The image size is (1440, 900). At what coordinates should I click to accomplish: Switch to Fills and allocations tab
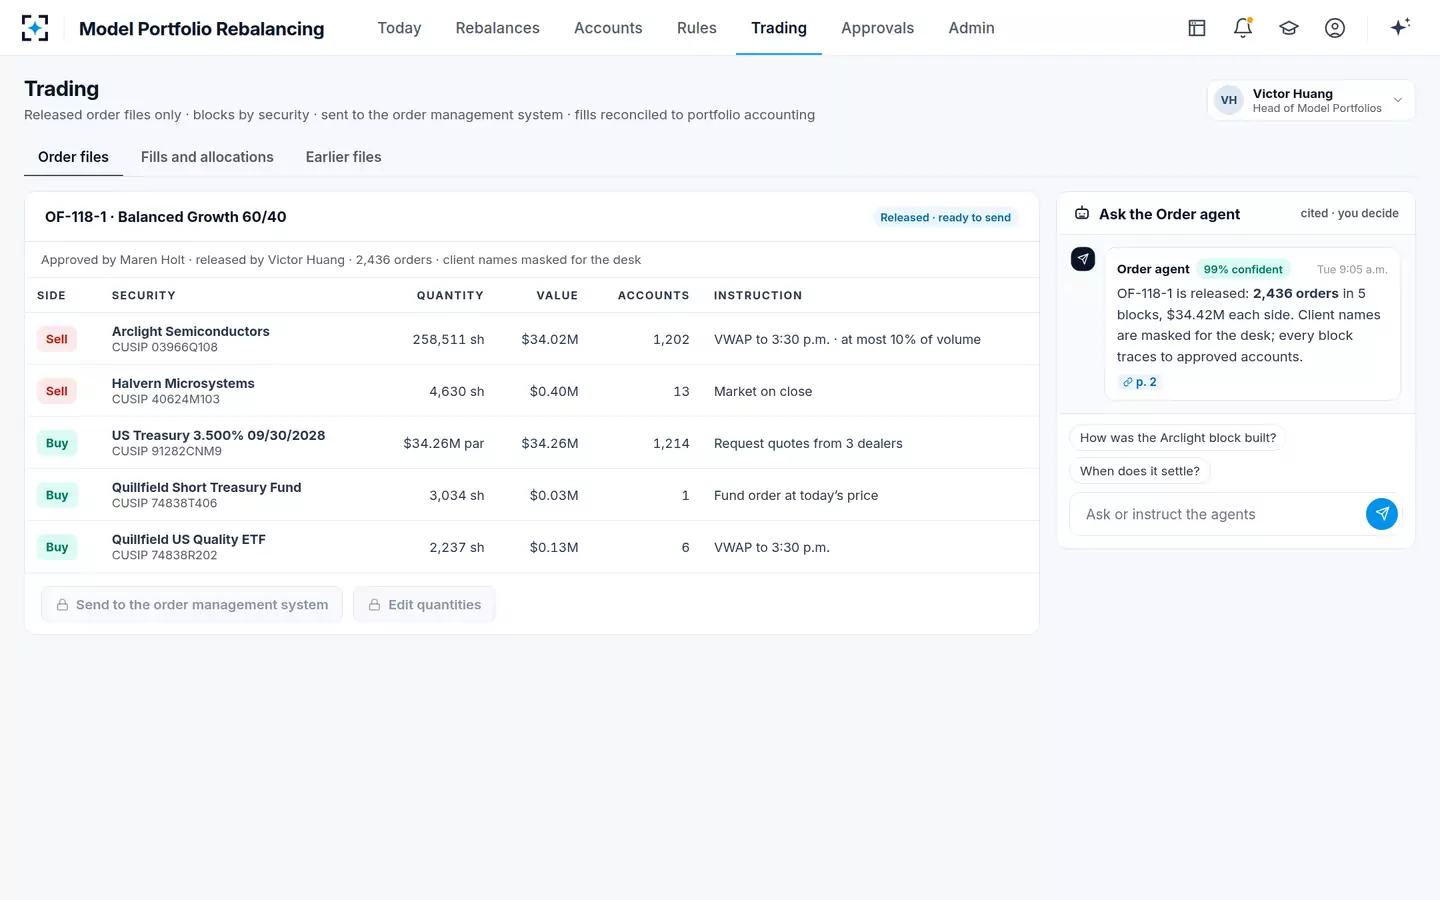tap(207, 157)
